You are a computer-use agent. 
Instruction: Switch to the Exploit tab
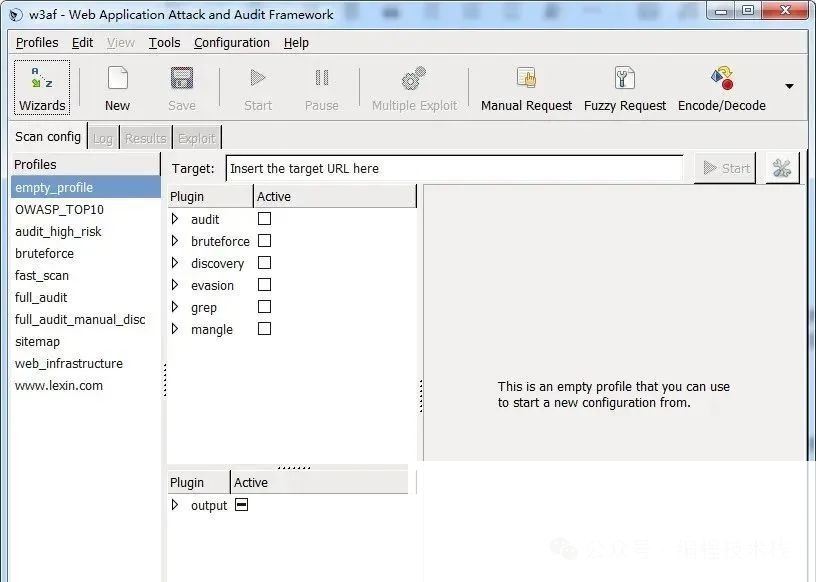pos(197,138)
